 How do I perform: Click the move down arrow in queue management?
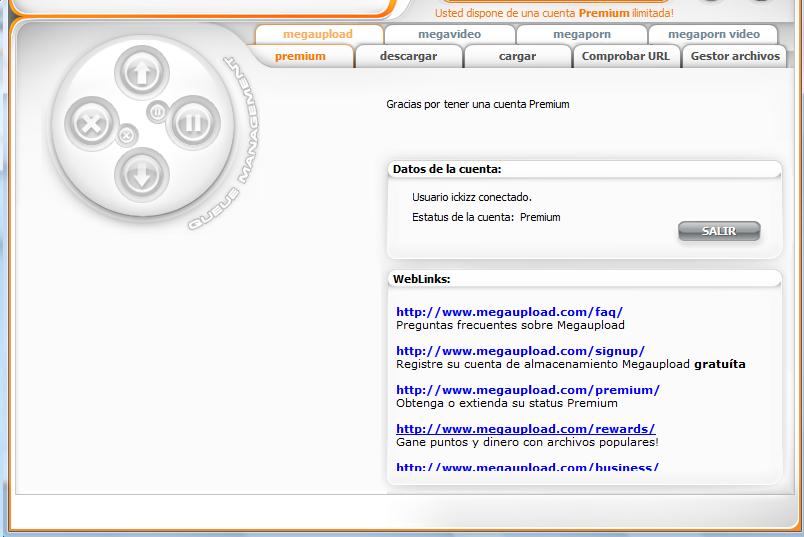[x=141, y=175]
